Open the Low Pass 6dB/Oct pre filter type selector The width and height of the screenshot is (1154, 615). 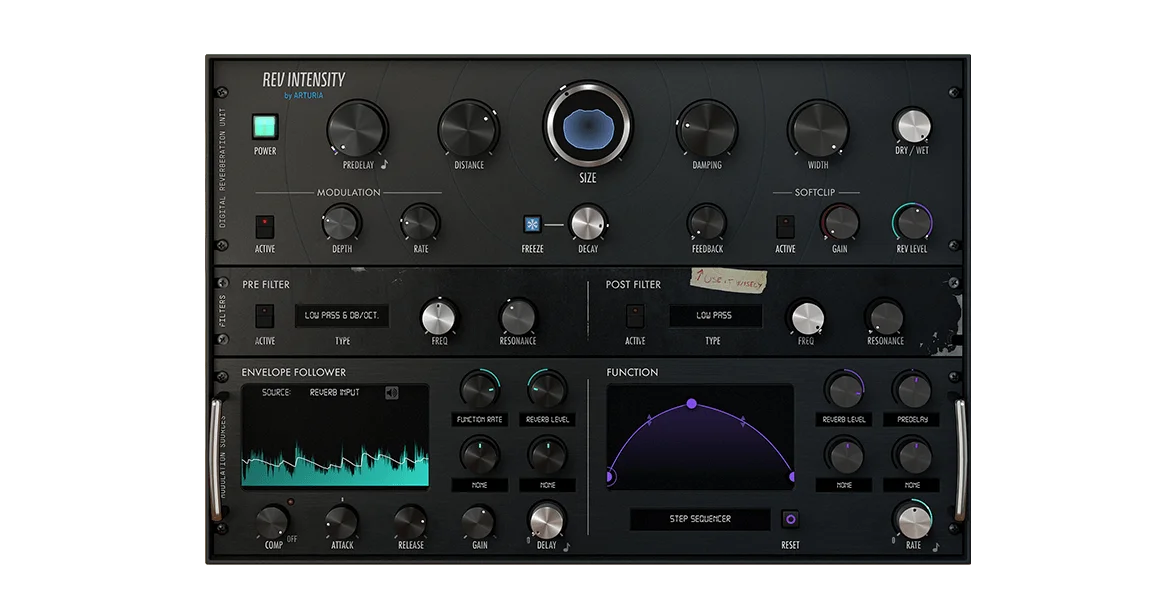[342, 315]
